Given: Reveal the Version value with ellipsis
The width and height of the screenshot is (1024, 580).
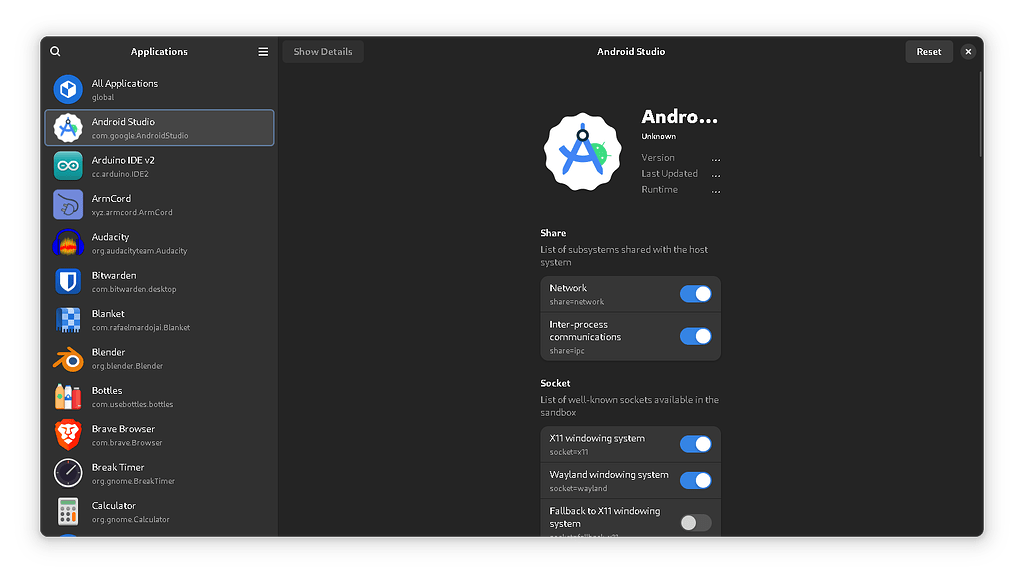Looking at the screenshot, I should coord(715,157).
